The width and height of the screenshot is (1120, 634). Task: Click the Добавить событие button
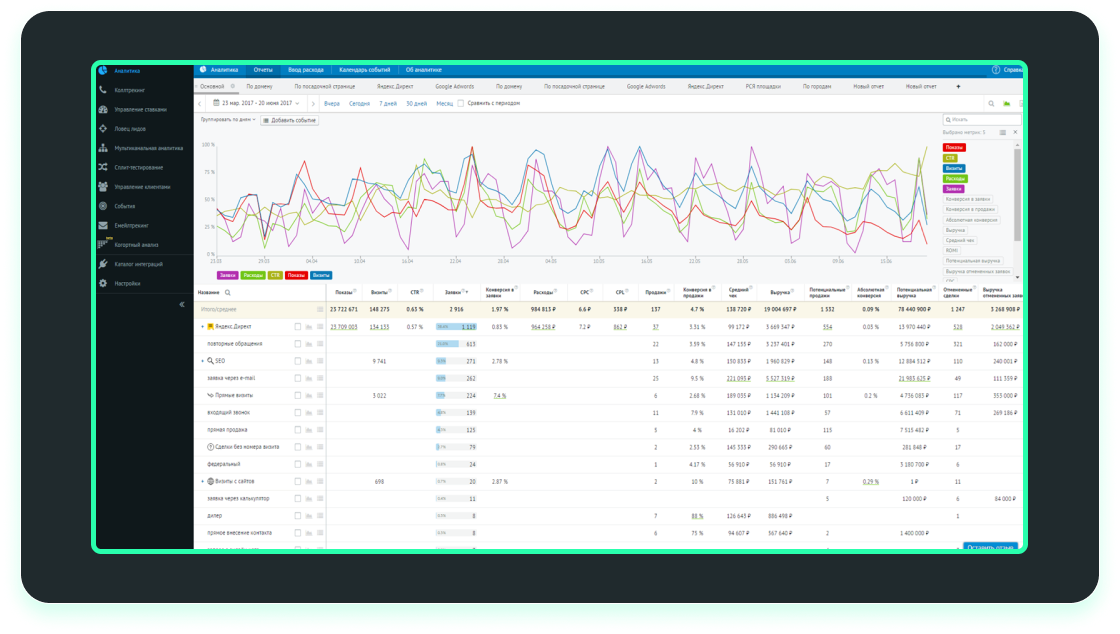point(289,121)
